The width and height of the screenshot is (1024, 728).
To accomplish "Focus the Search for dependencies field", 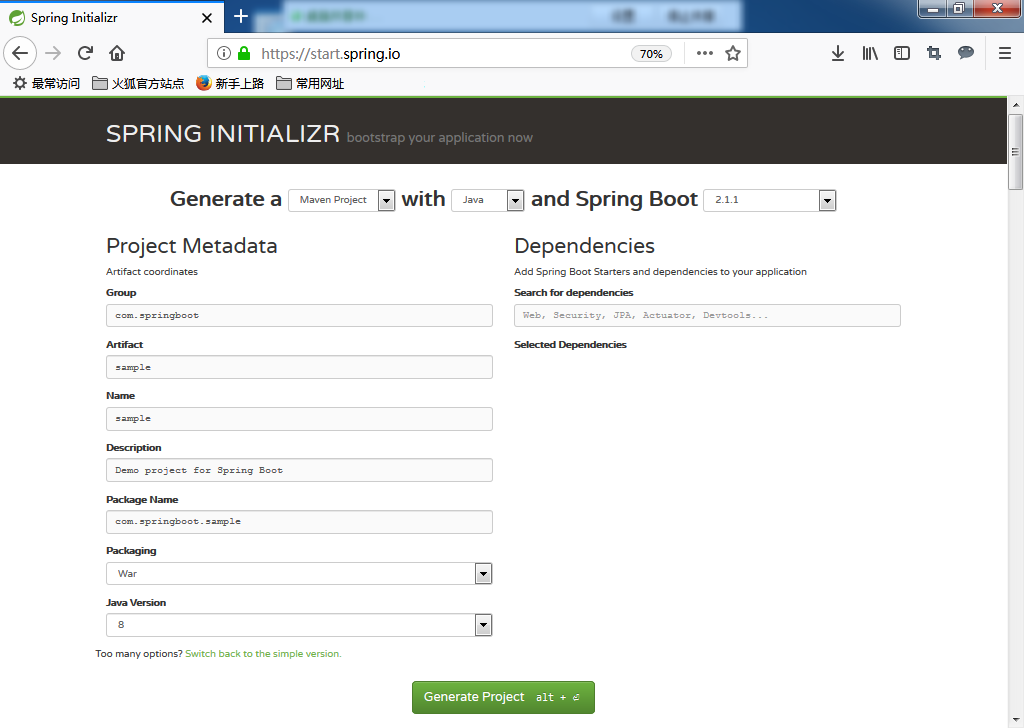I will tap(707, 316).
